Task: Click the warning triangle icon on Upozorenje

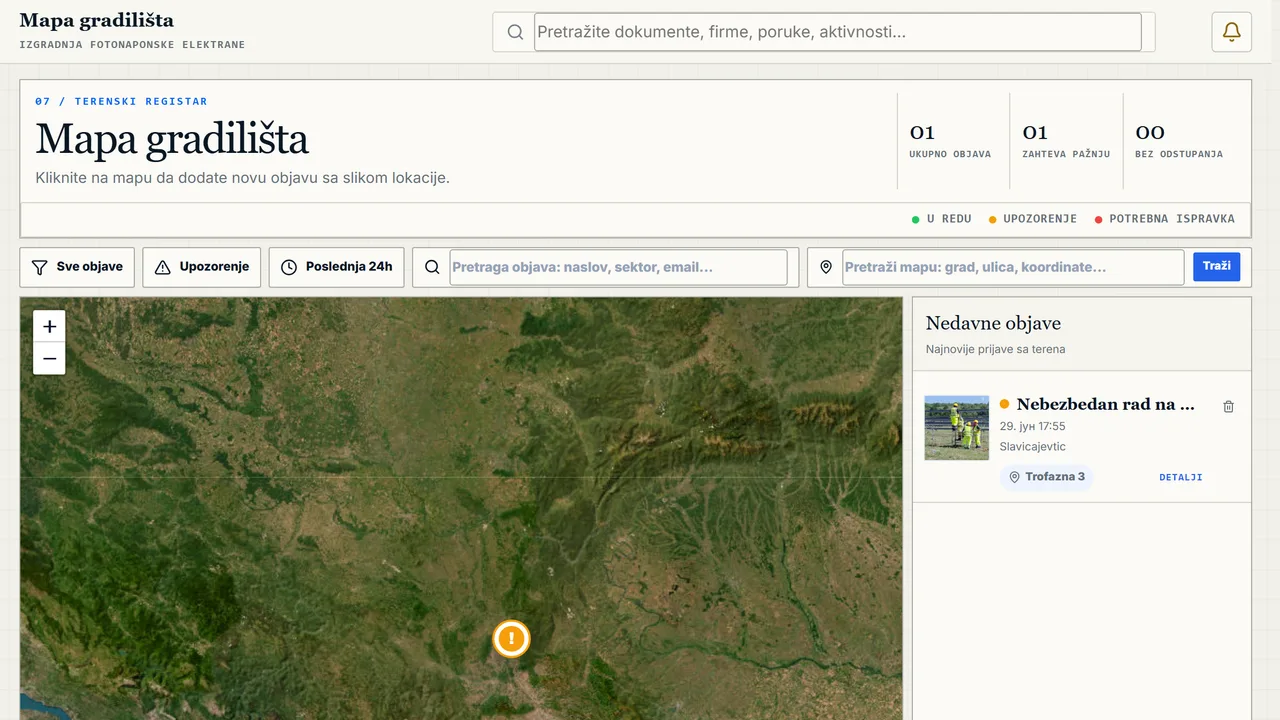Action: pos(163,267)
